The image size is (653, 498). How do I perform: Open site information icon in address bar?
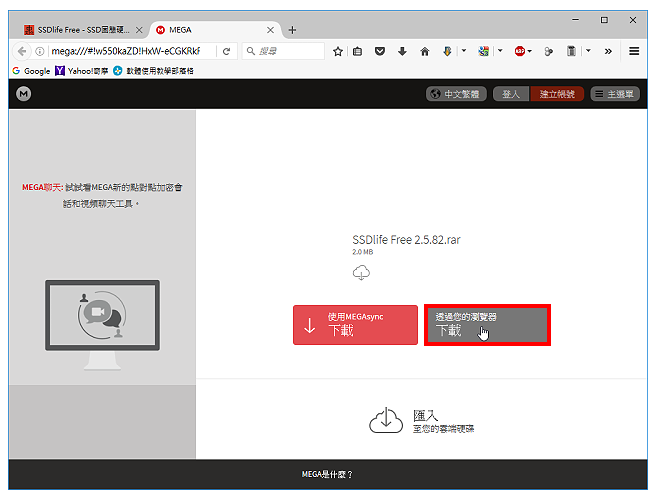click(40, 51)
